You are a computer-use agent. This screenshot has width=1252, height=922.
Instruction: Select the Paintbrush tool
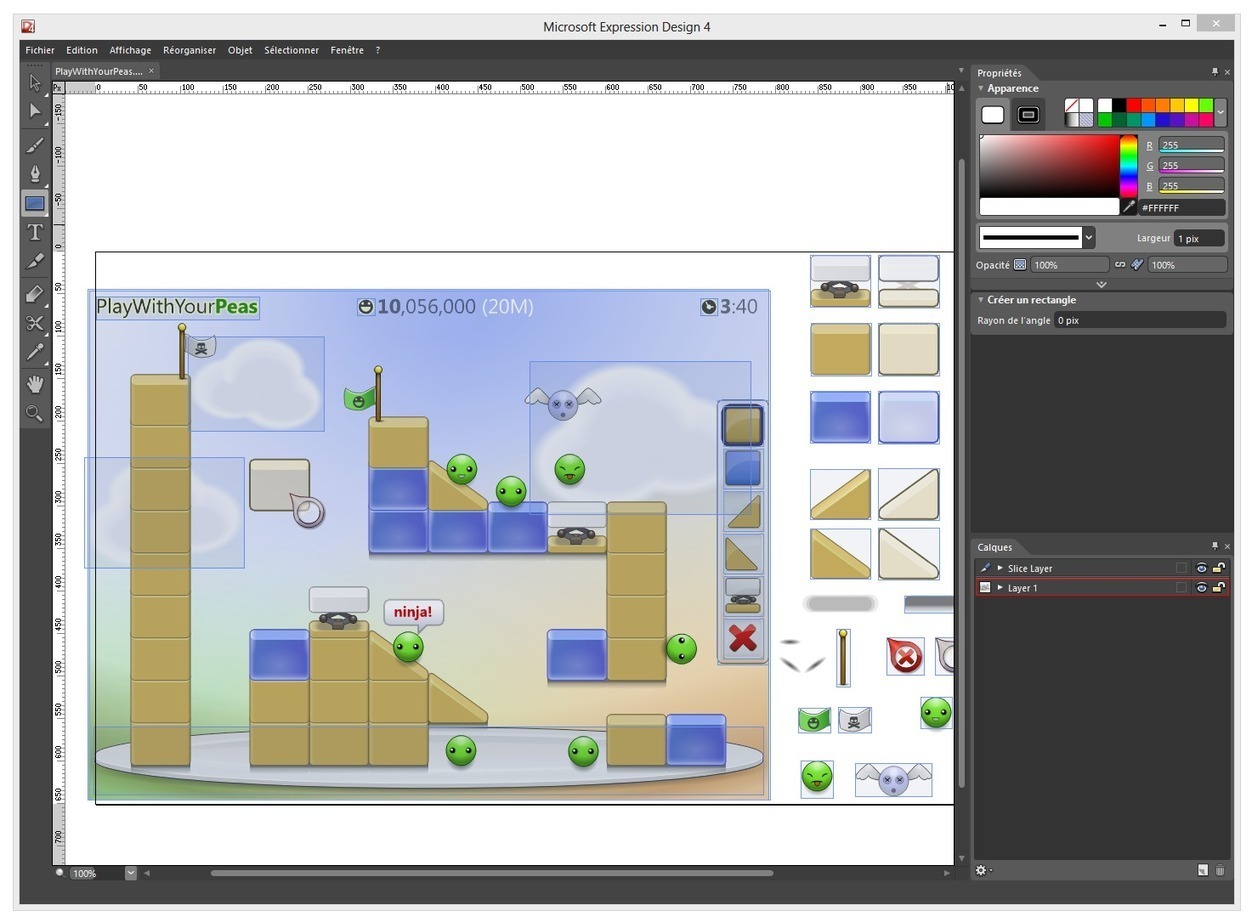click(x=35, y=145)
